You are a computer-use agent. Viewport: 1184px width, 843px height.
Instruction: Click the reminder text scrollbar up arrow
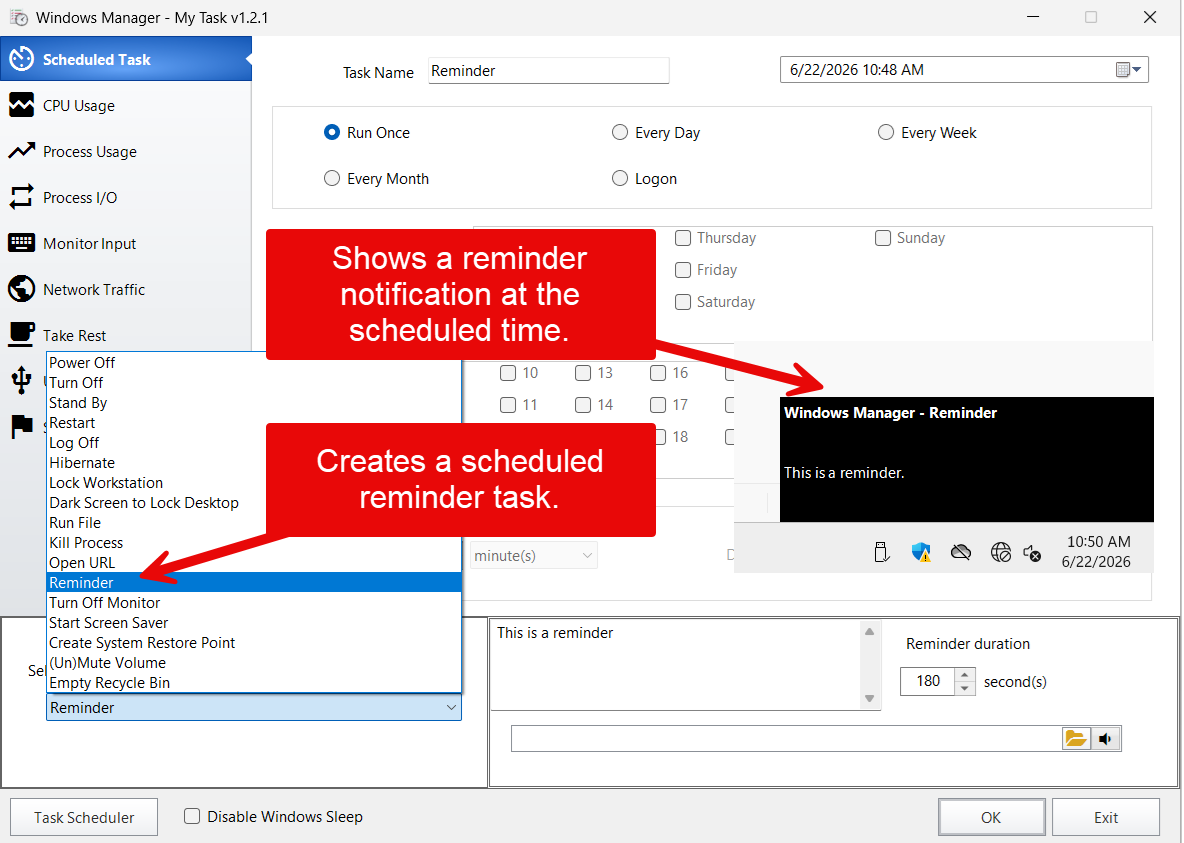pyautogui.click(x=870, y=631)
